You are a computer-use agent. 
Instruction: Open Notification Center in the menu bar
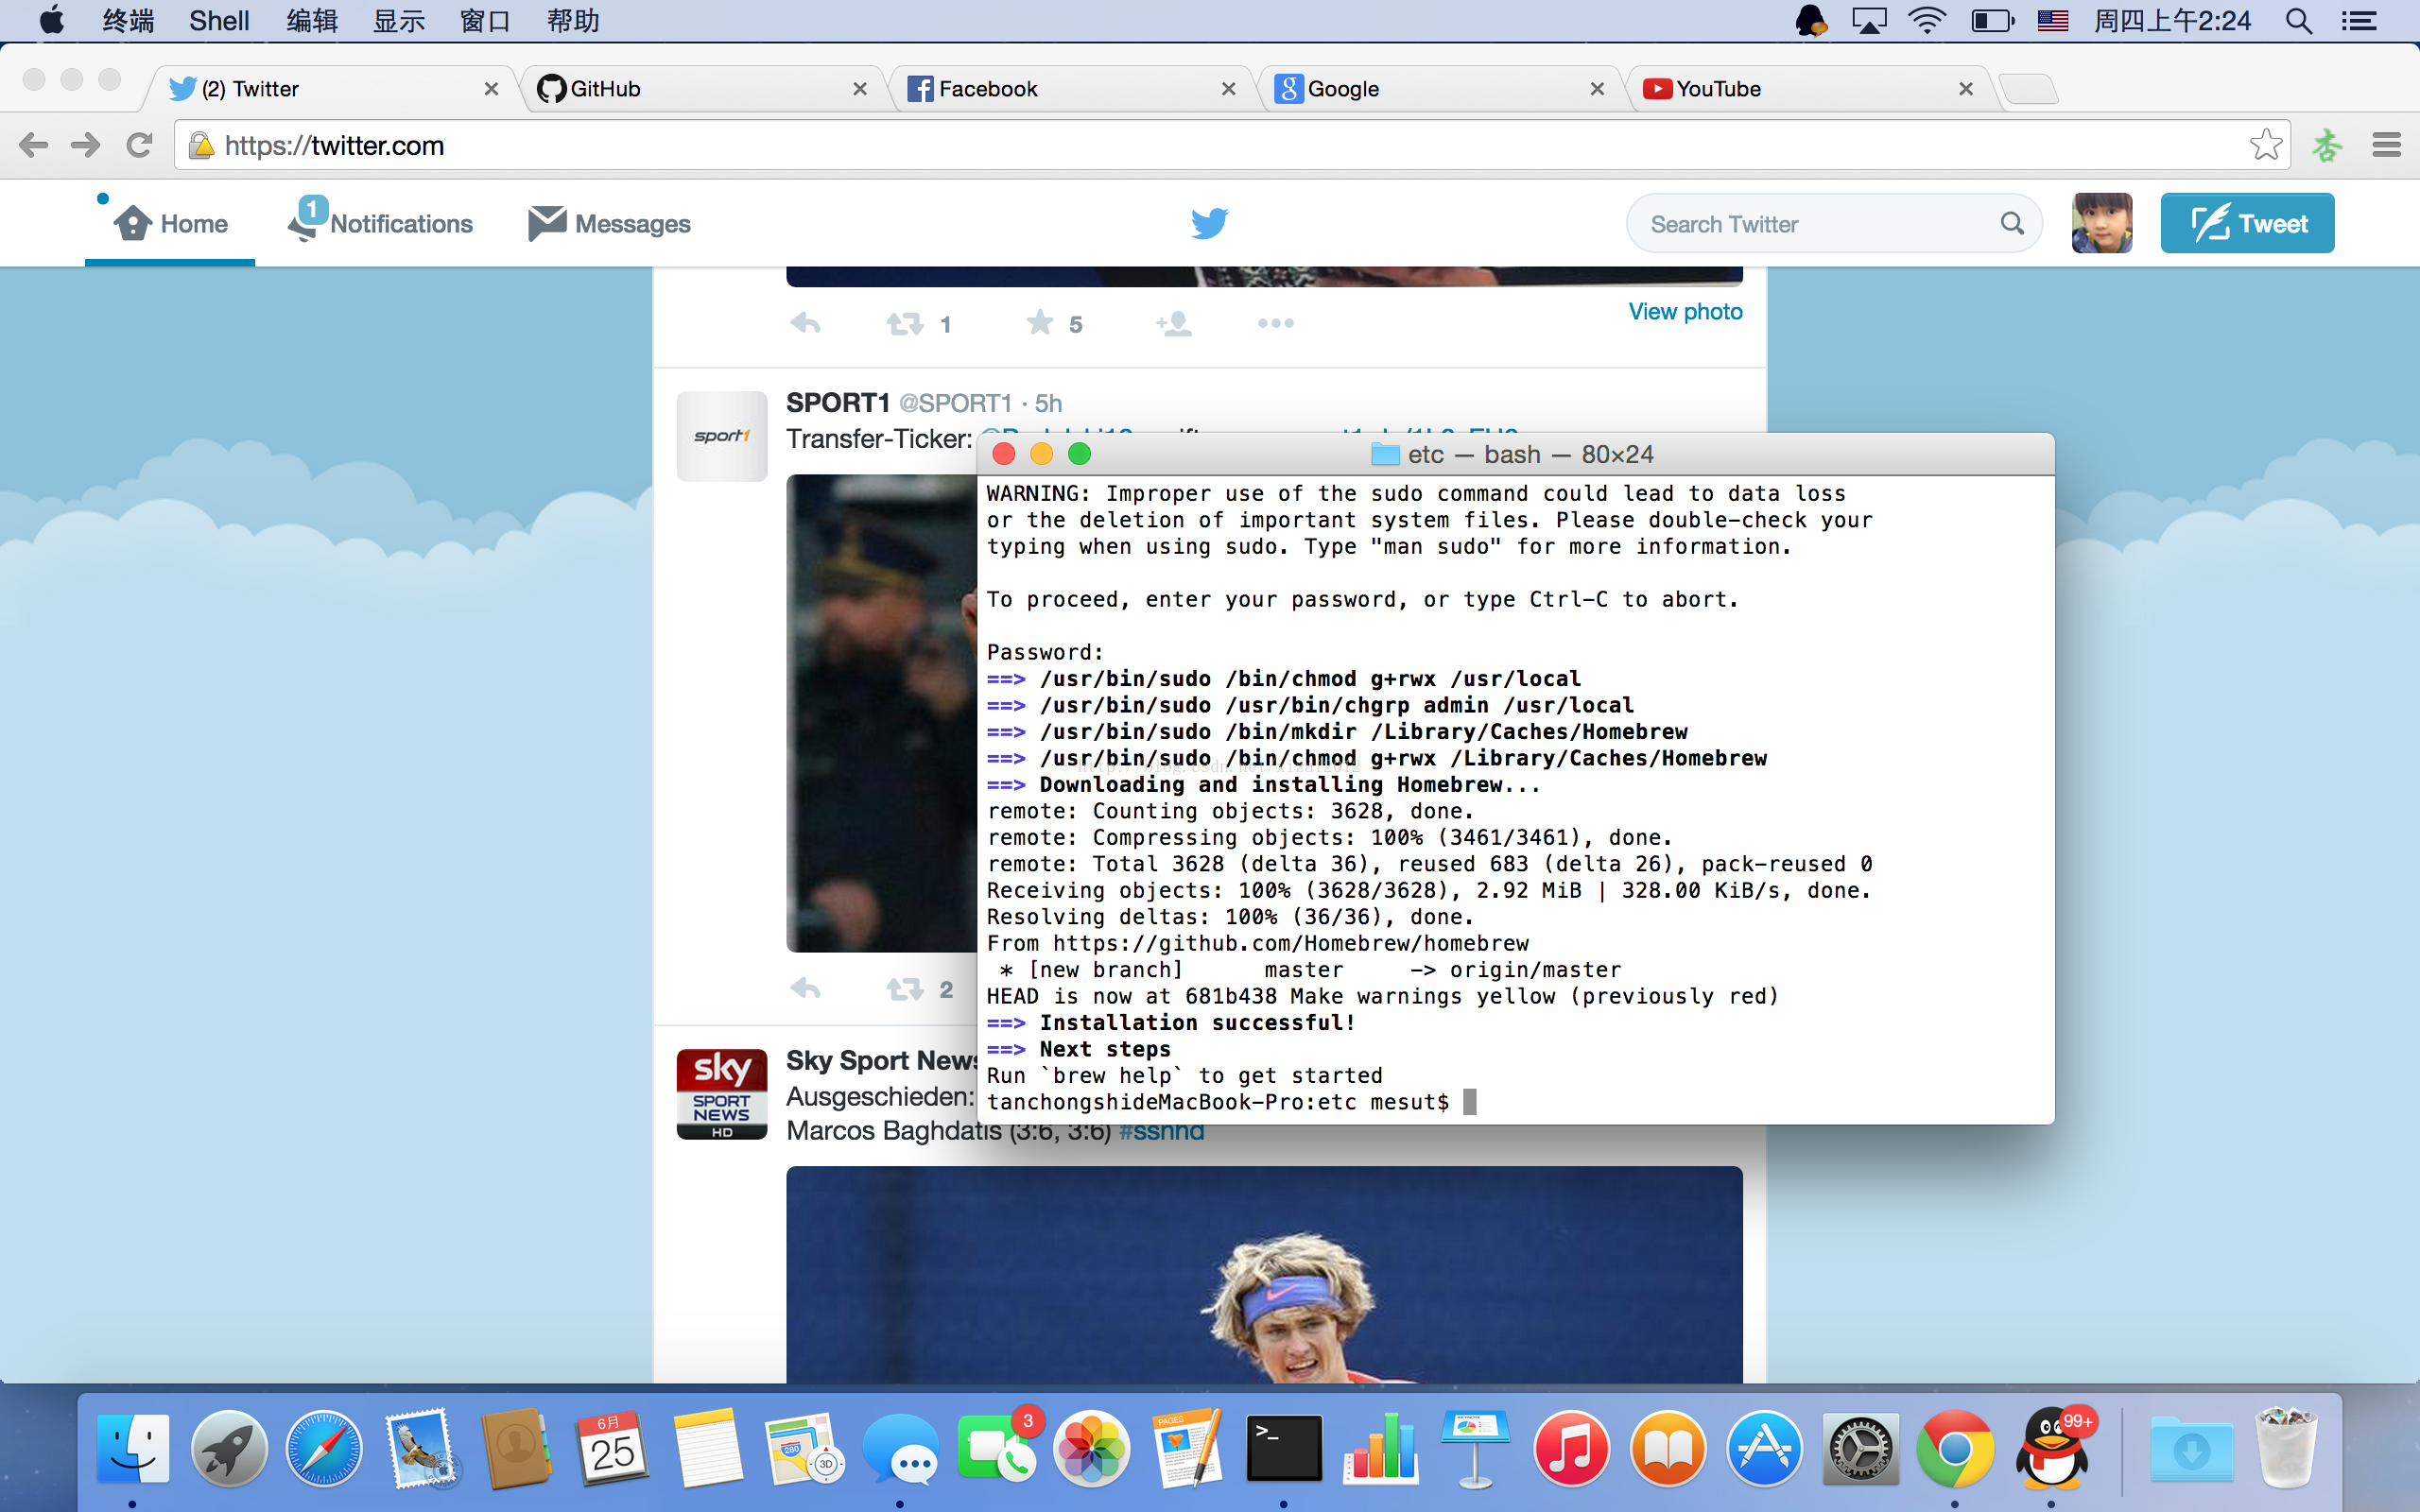click(x=2359, y=21)
